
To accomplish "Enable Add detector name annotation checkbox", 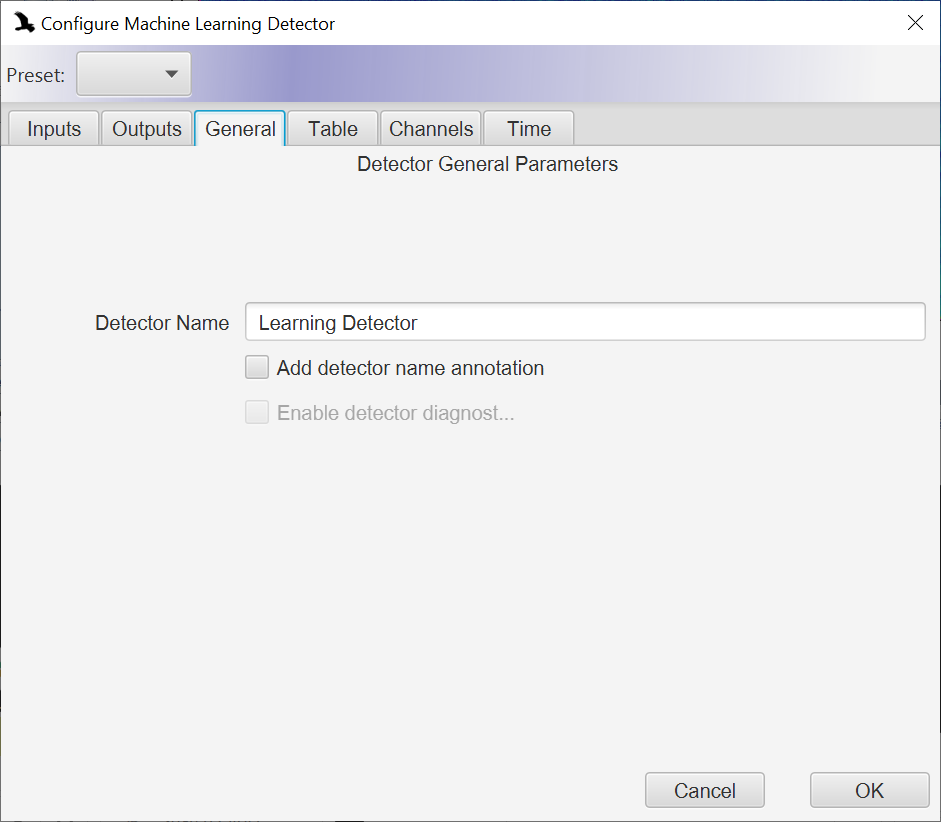I will [257, 367].
